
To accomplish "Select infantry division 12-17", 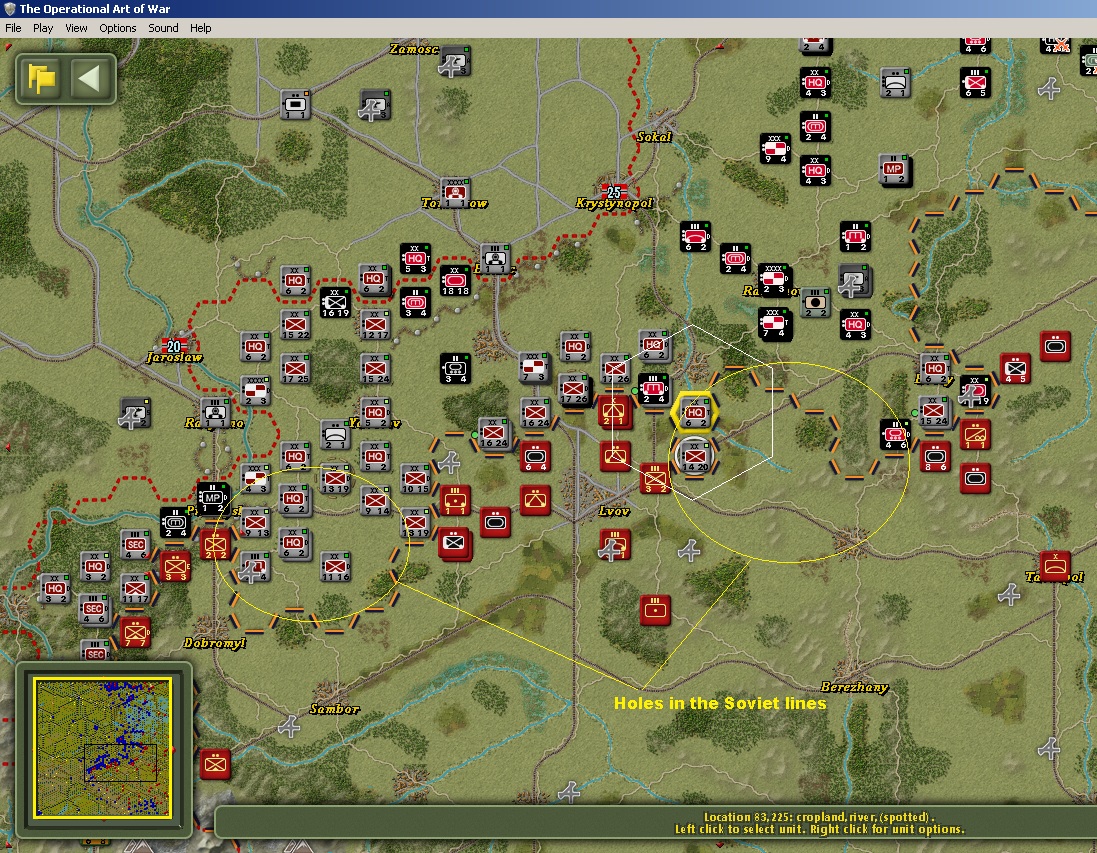I will point(375,325).
